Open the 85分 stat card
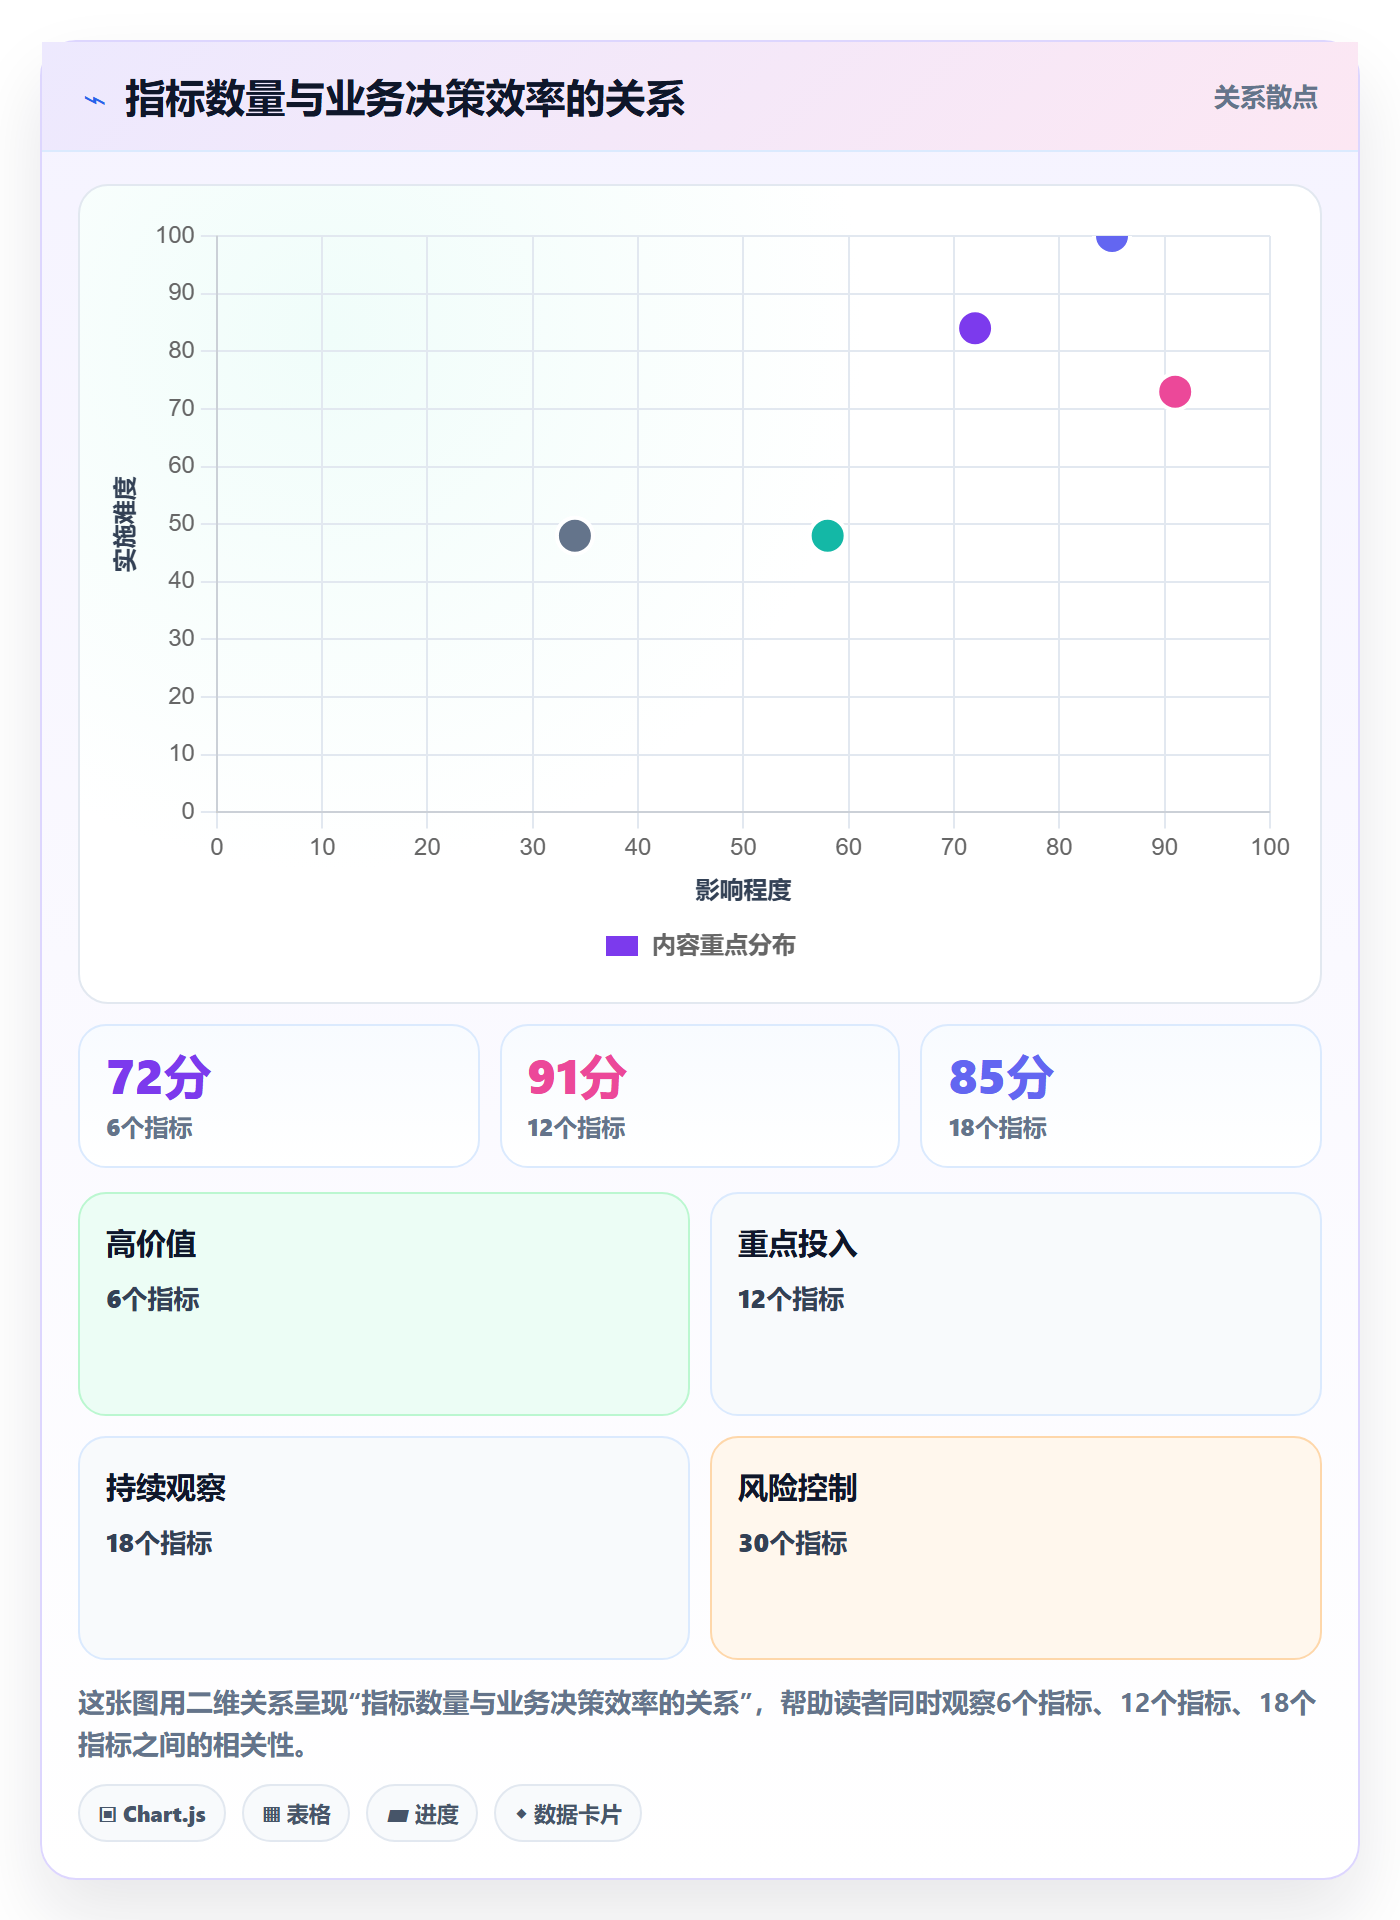 click(1121, 1096)
